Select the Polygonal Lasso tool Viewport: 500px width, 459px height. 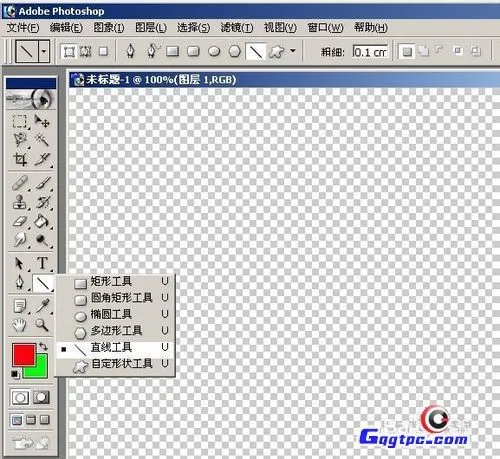20,140
